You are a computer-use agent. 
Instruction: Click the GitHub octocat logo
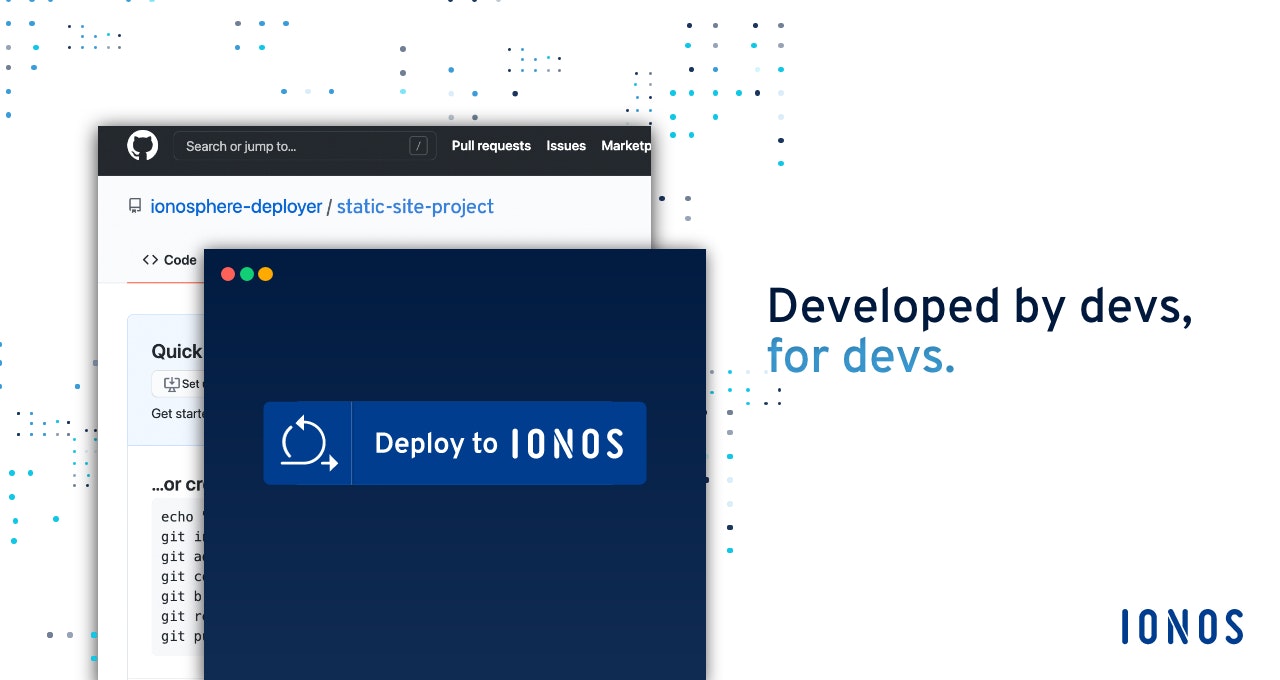coord(141,145)
